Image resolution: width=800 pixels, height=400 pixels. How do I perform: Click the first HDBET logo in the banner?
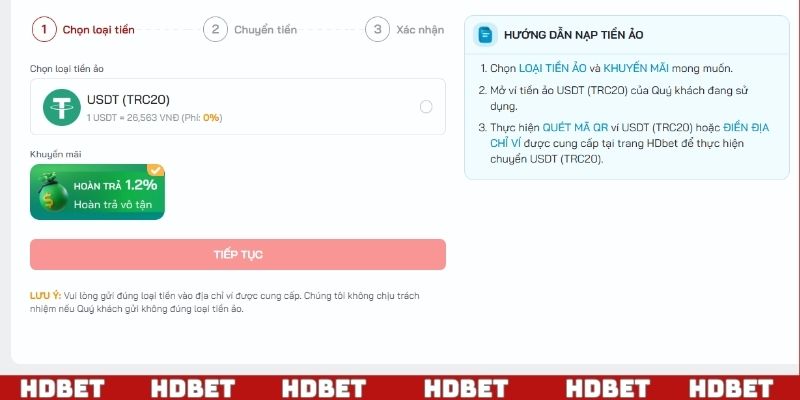(x=63, y=389)
